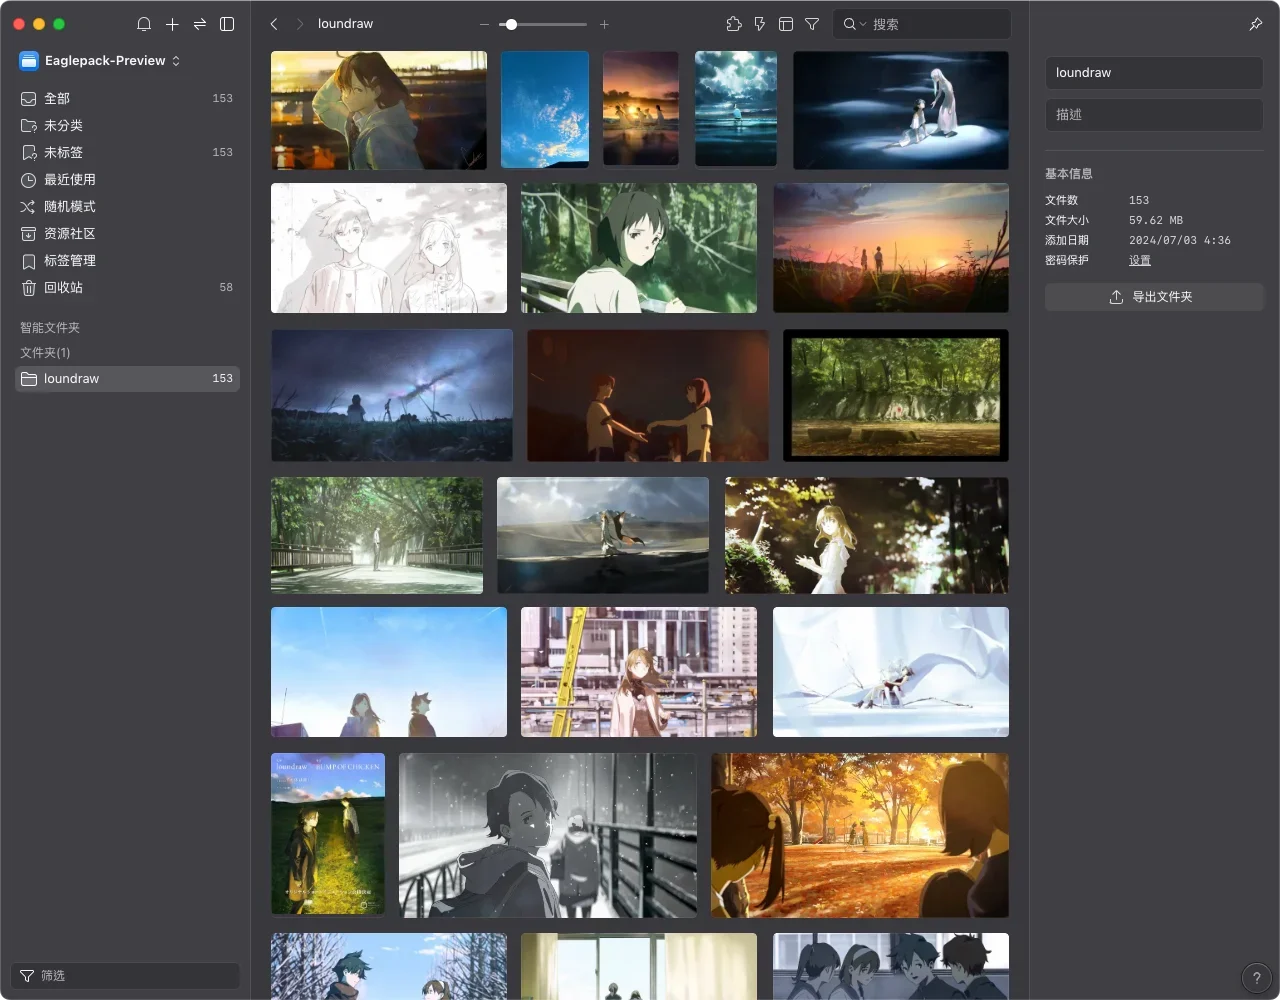Click the plus add-new icon

(x=172, y=24)
